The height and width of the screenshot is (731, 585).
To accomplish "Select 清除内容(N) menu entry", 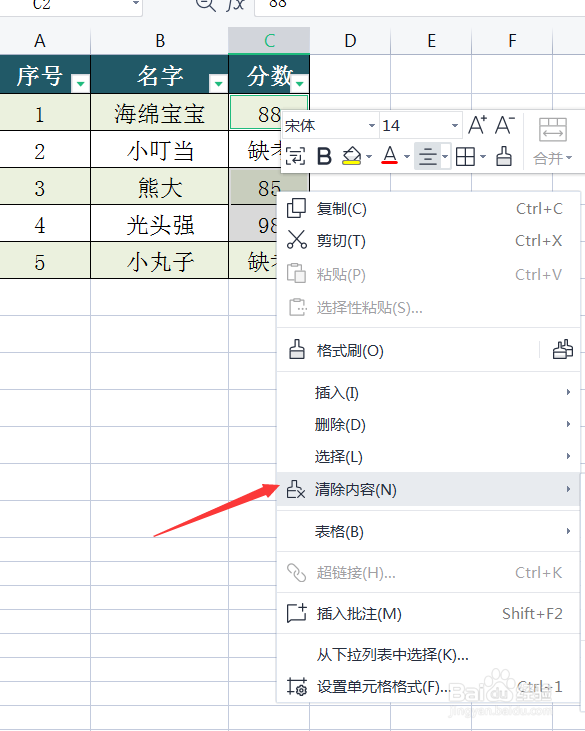I will click(x=428, y=489).
